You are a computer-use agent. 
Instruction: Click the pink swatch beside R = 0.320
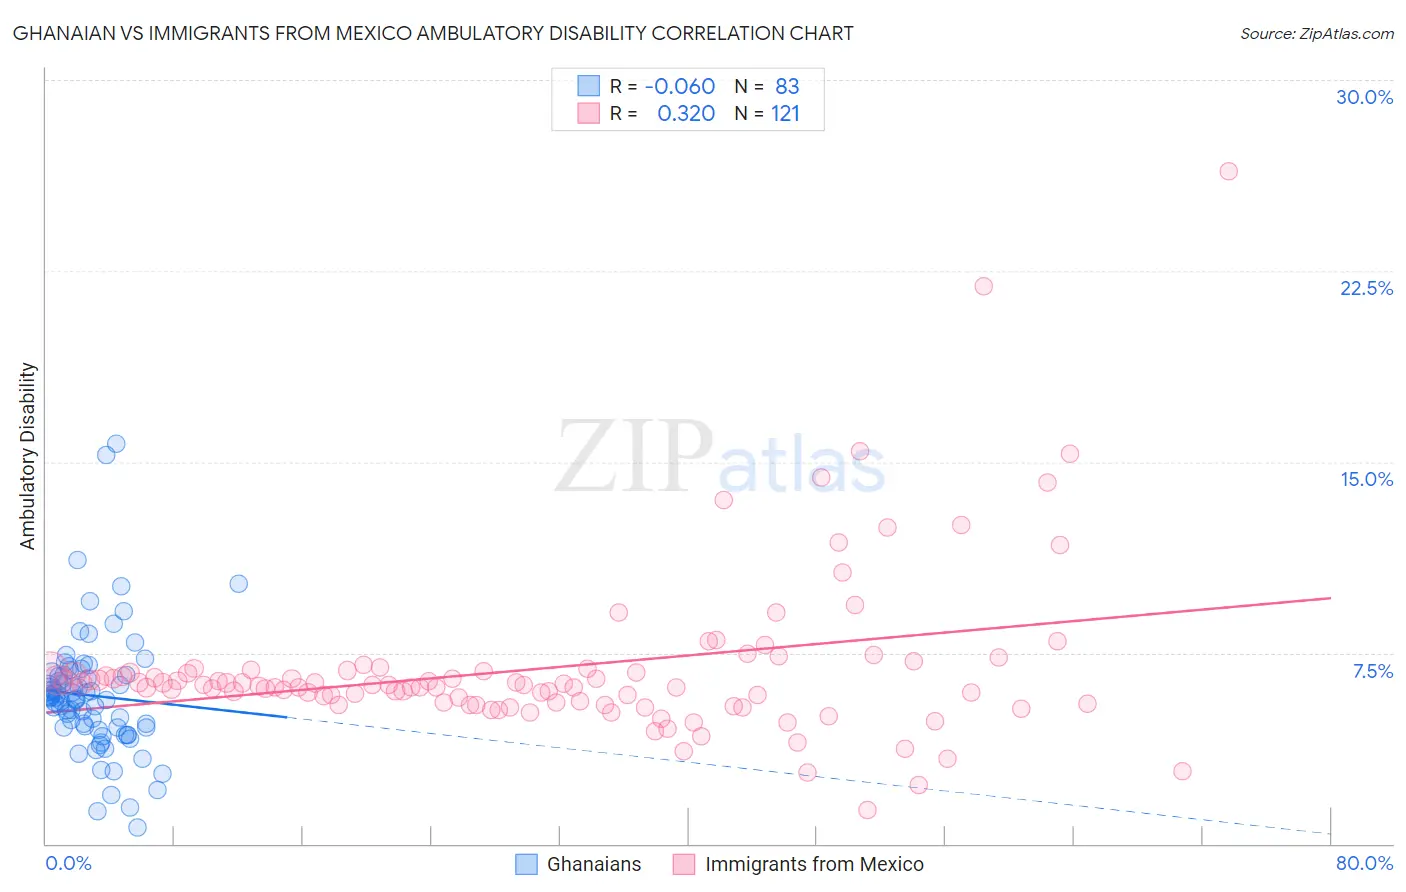588,113
